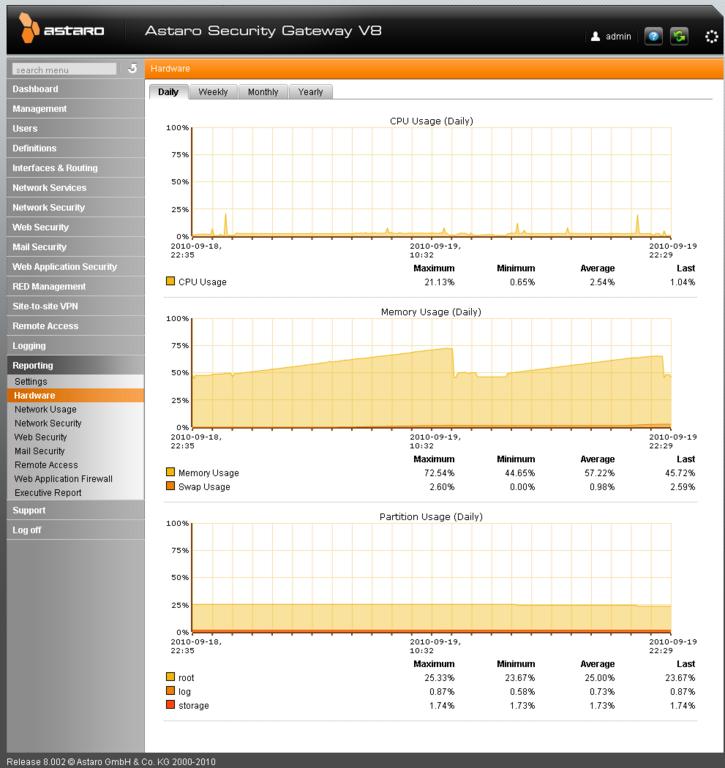Open the RED Management menu
This screenshot has height=768, width=725.
pos(75,287)
